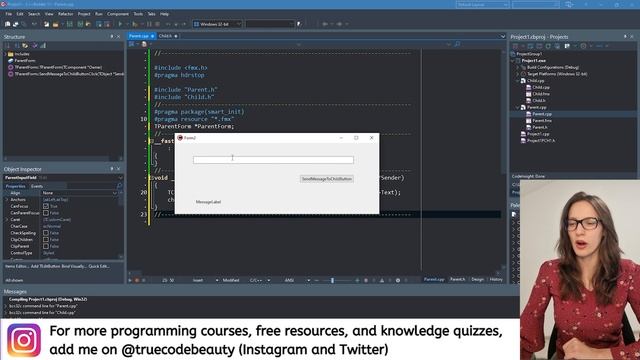Open the Project menu
This screenshot has height=360, width=640.
pyautogui.click(x=84, y=14)
